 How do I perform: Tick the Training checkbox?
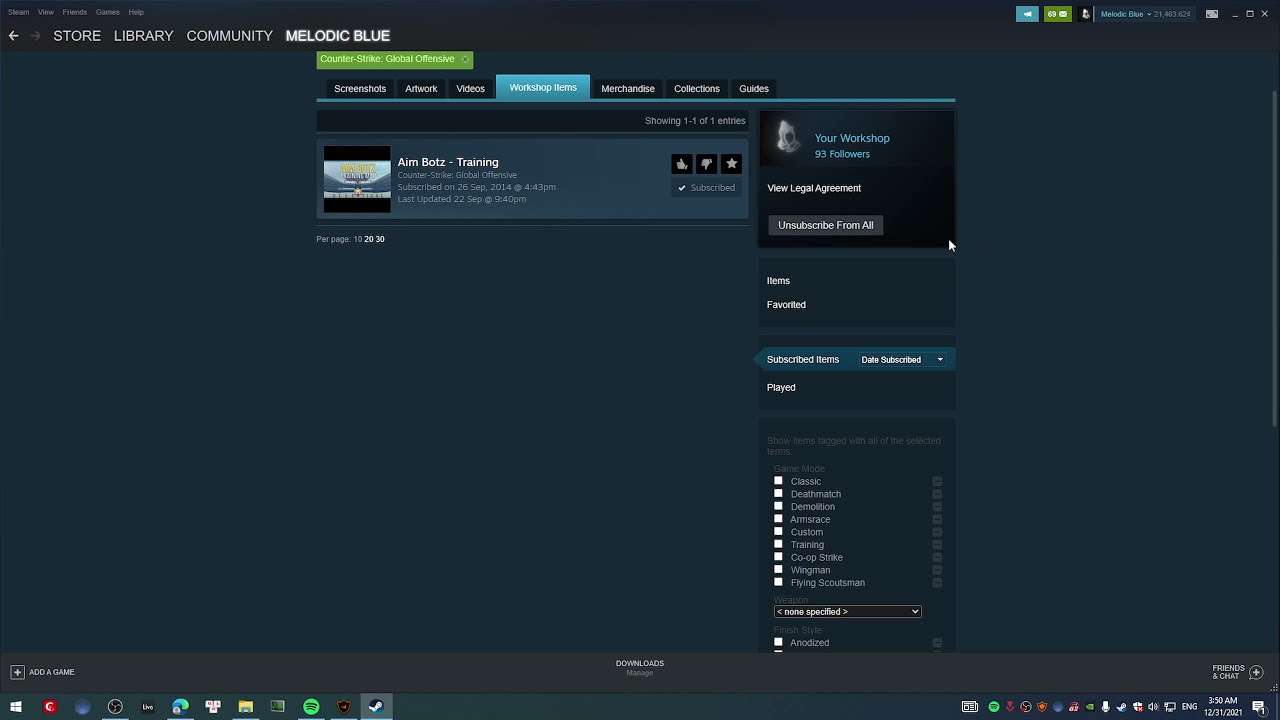(778, 544)
